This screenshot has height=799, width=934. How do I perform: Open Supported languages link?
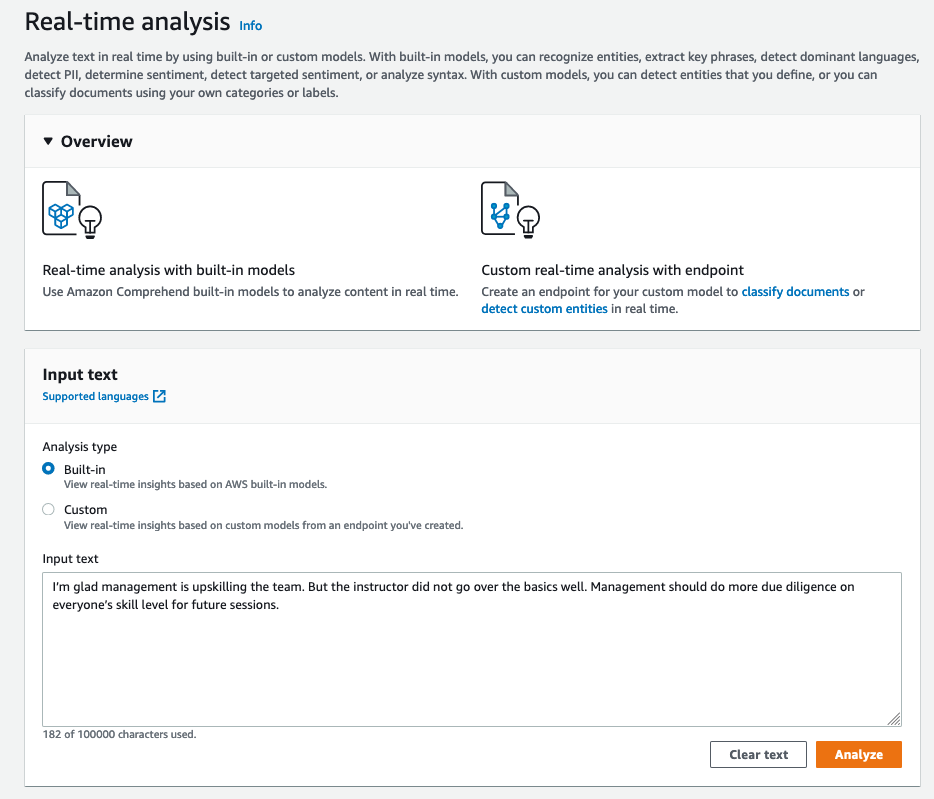(95, 396)
